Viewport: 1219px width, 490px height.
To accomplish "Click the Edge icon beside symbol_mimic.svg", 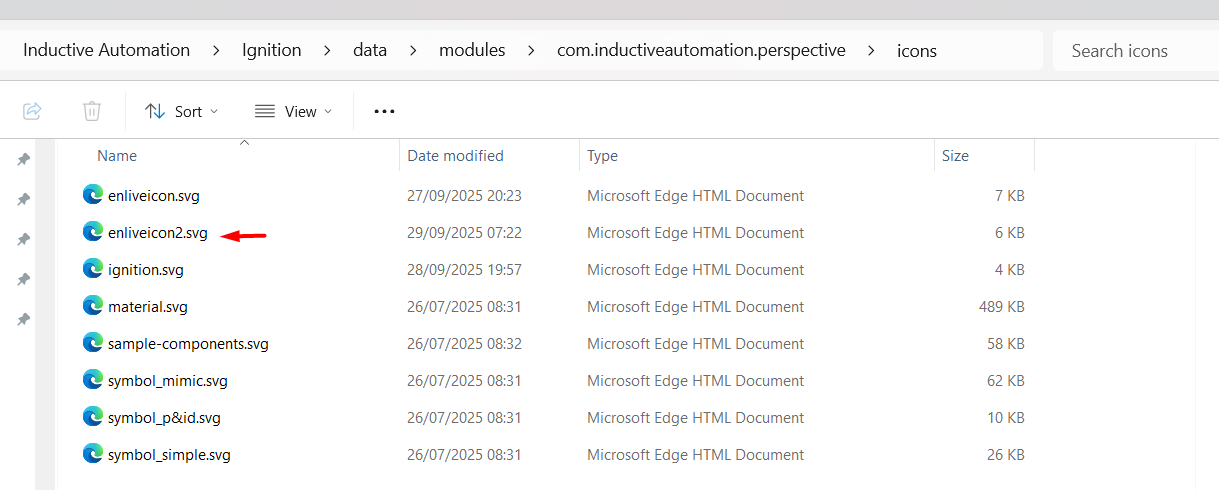I will [93, 380].
